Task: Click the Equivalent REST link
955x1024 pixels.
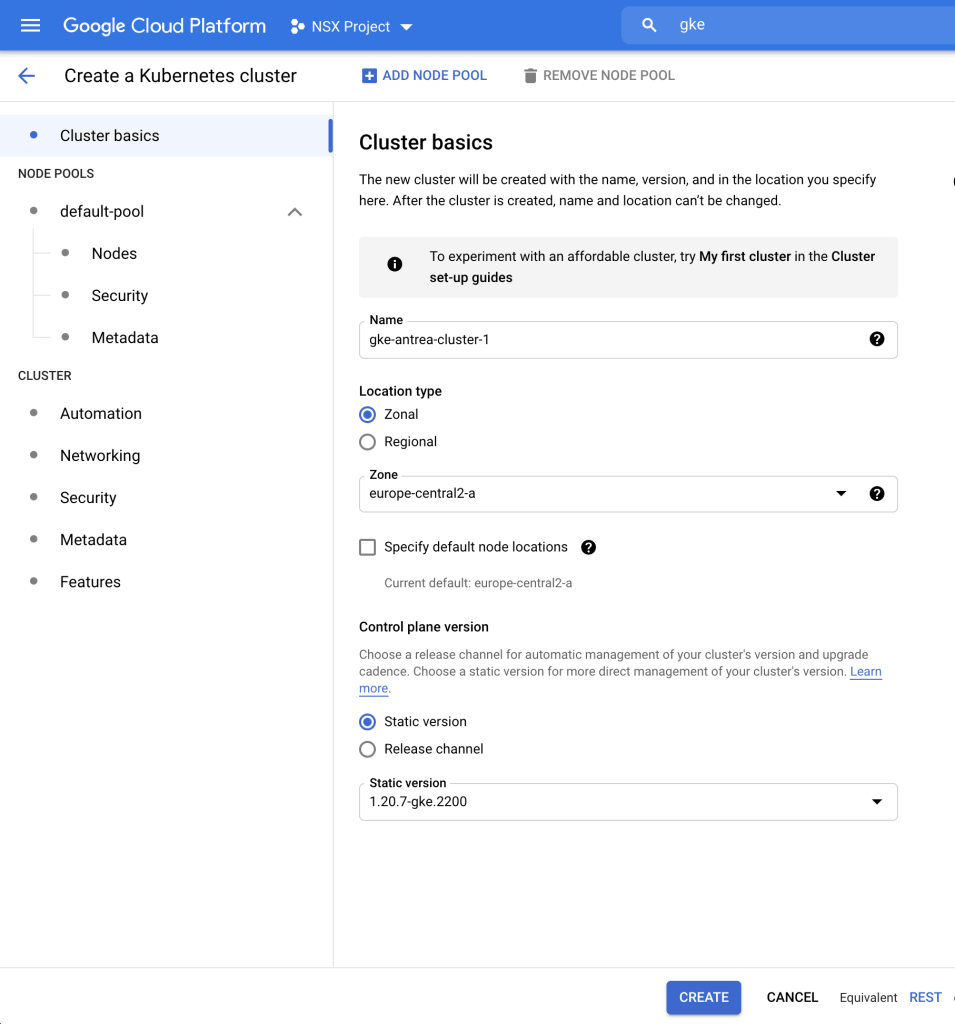Action: coord(925,997)
